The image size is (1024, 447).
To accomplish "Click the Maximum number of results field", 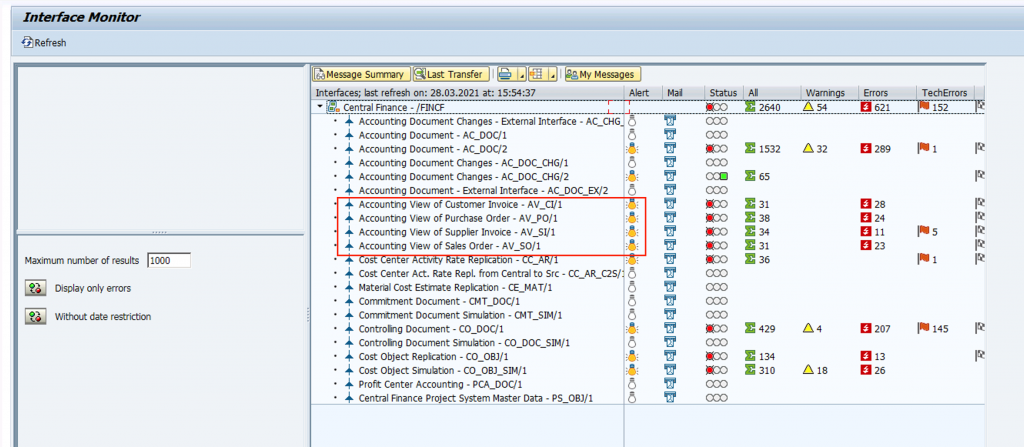I will 169,260.
